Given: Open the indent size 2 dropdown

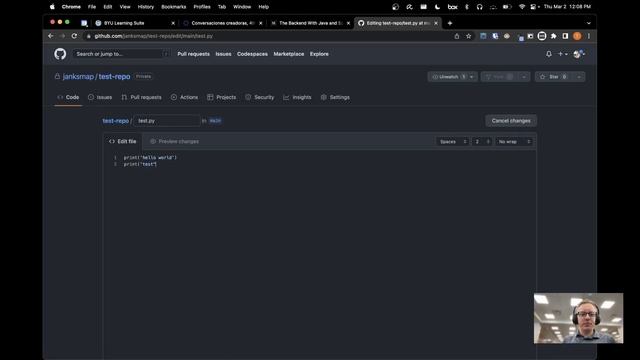Looking at the screenshot, I should coord(482,142).
